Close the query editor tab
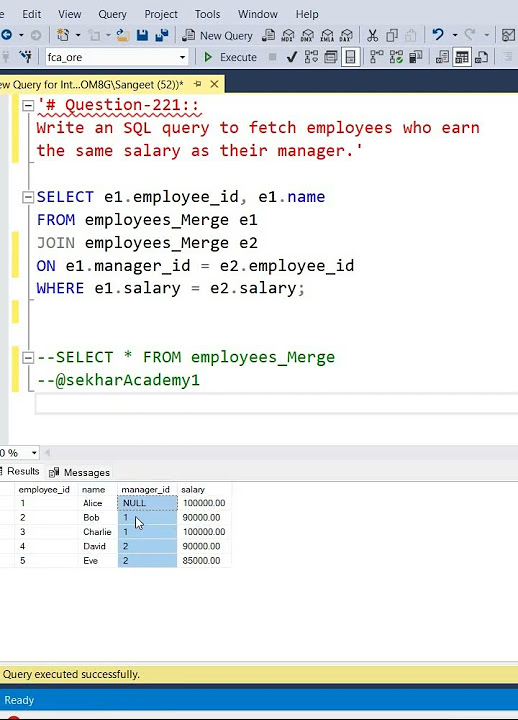This screenshot has height=720, width=518. [214, 84]
